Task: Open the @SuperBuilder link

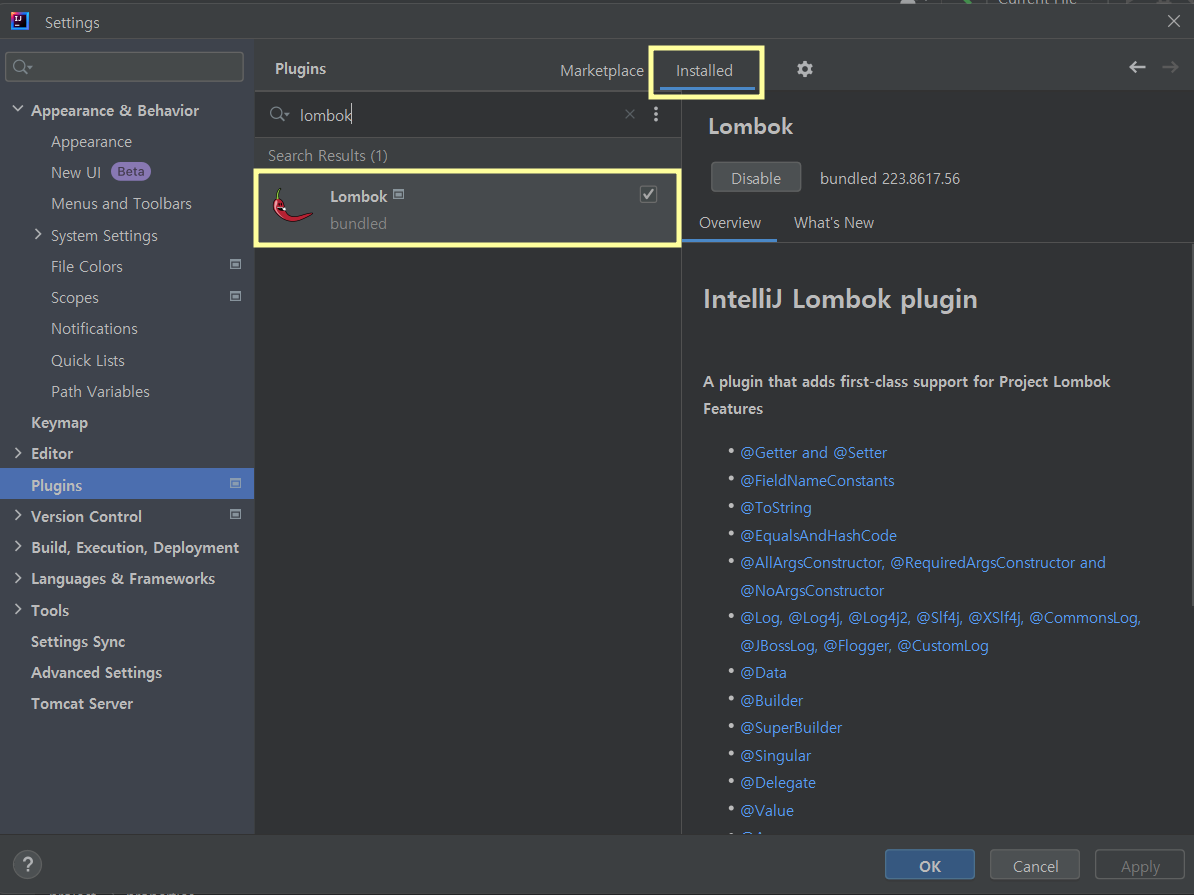Action: (x=791, y=727)
